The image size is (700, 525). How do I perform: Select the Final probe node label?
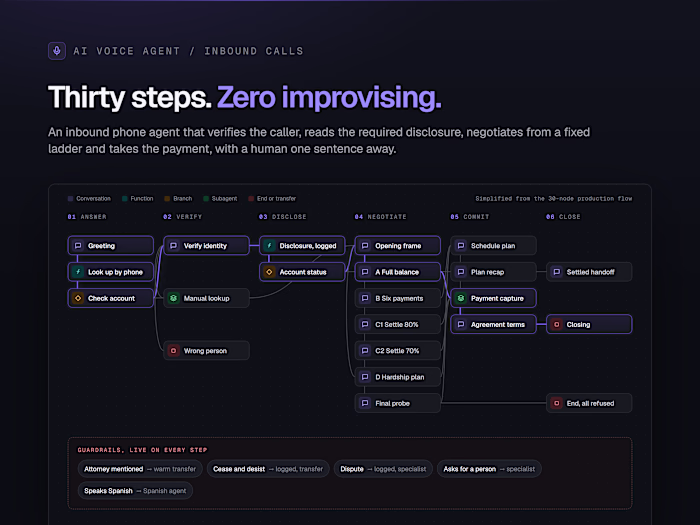coord(392,404)
